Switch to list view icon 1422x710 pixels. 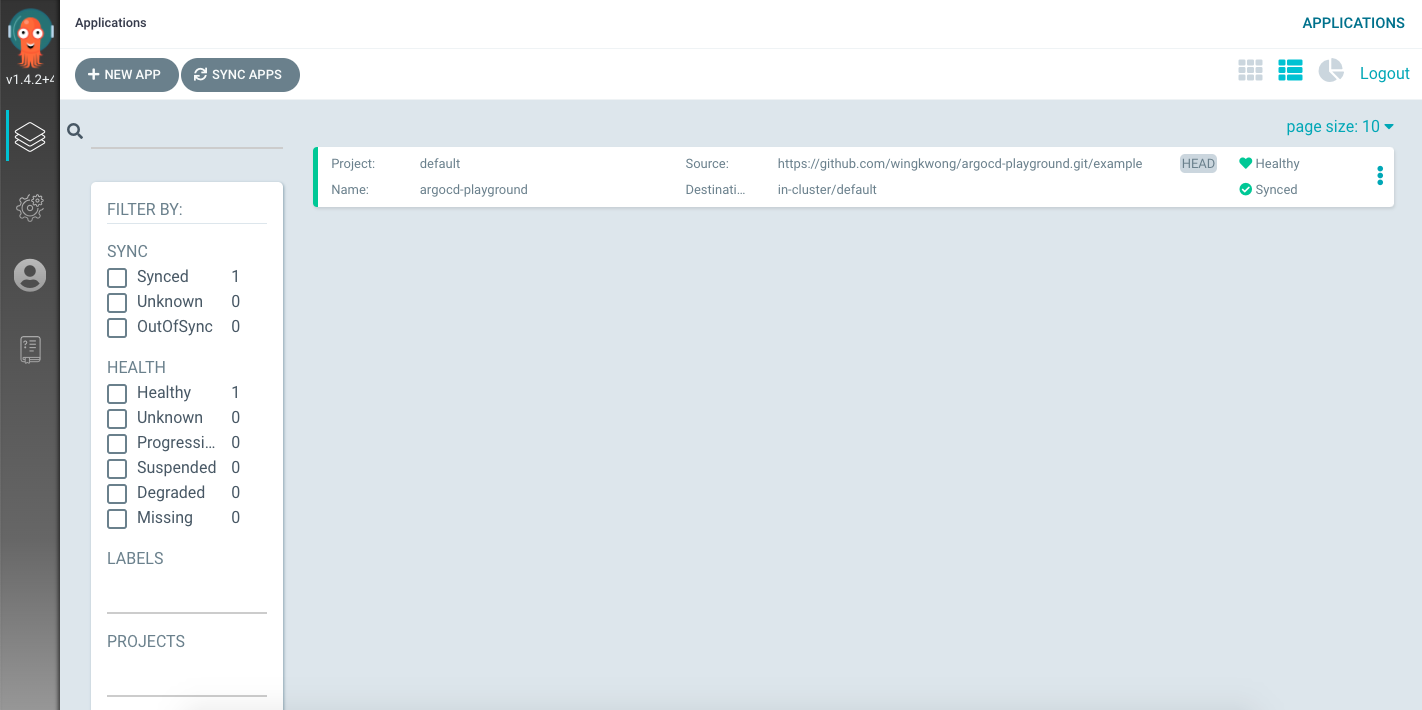point(1290,70)
